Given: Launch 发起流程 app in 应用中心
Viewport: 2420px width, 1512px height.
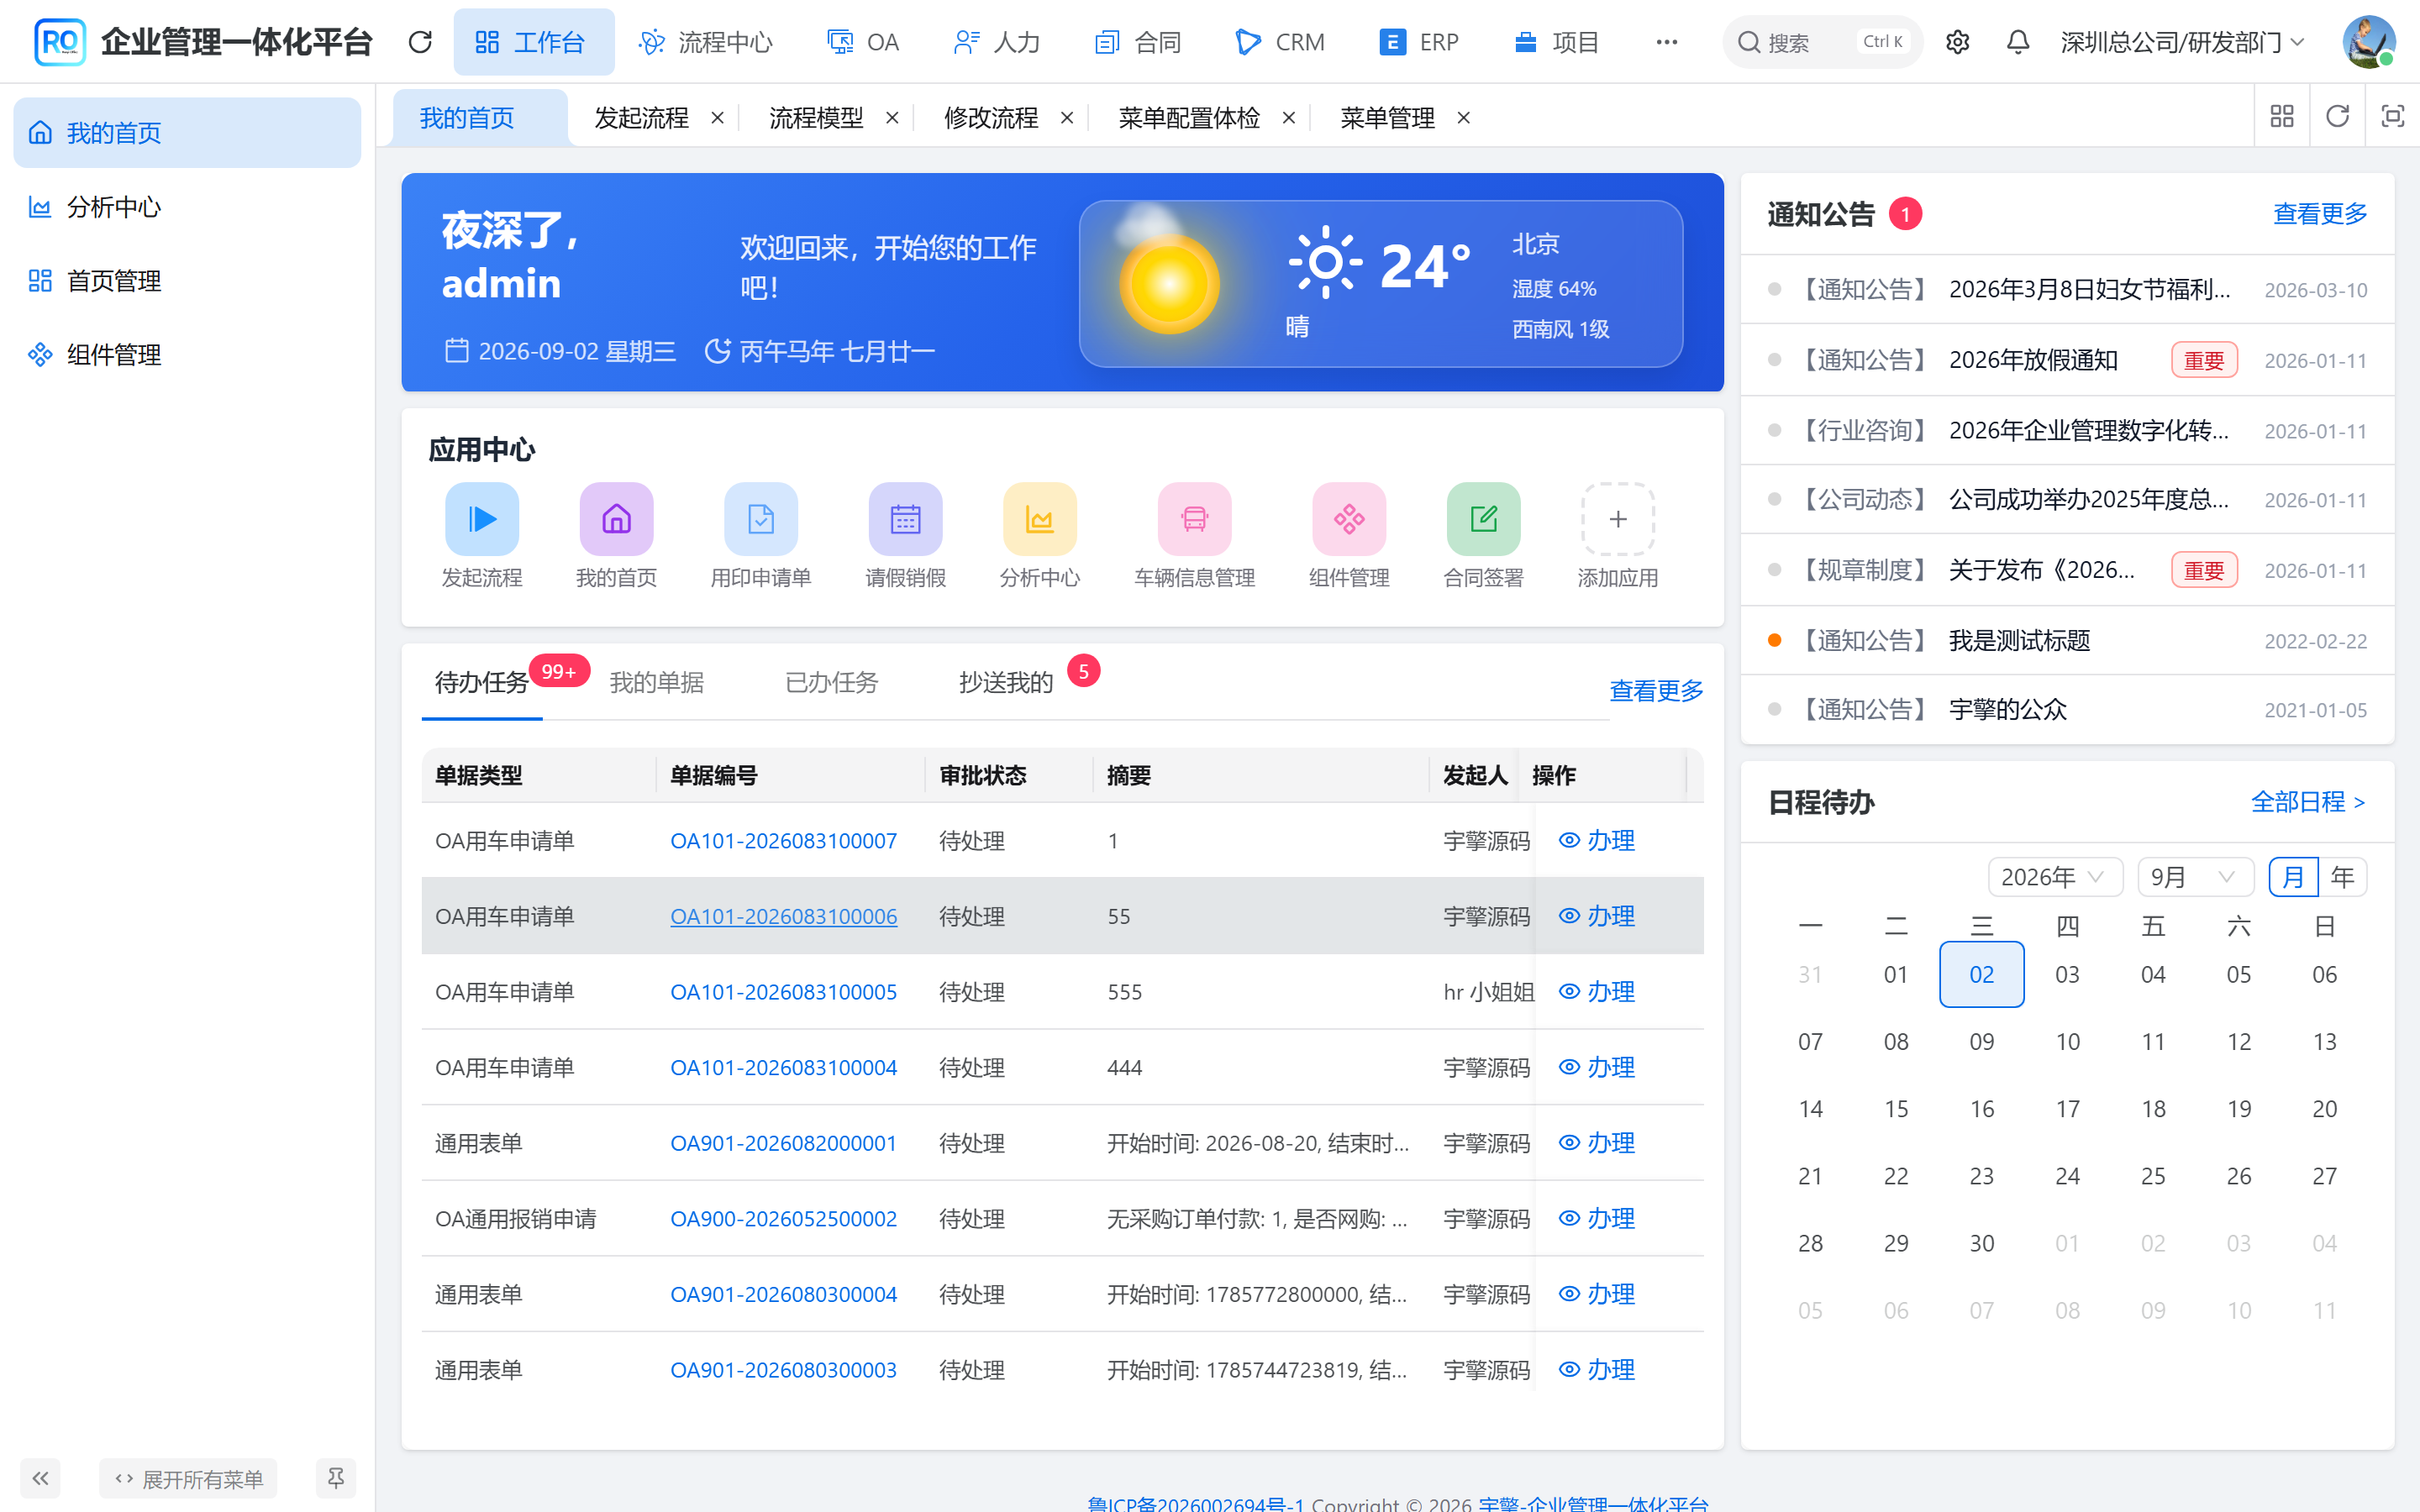Looking at the screenshot, I should 482,519.
